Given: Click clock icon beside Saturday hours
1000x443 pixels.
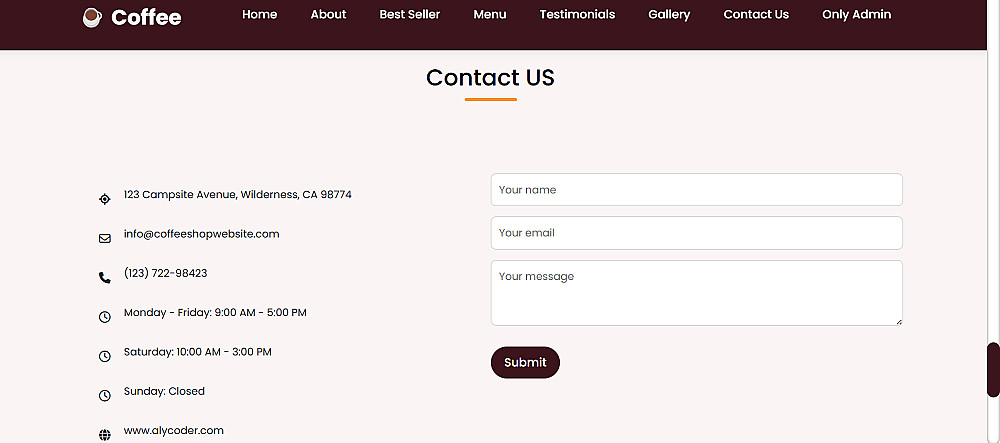Looking at the screenshot, I should 105,356.
